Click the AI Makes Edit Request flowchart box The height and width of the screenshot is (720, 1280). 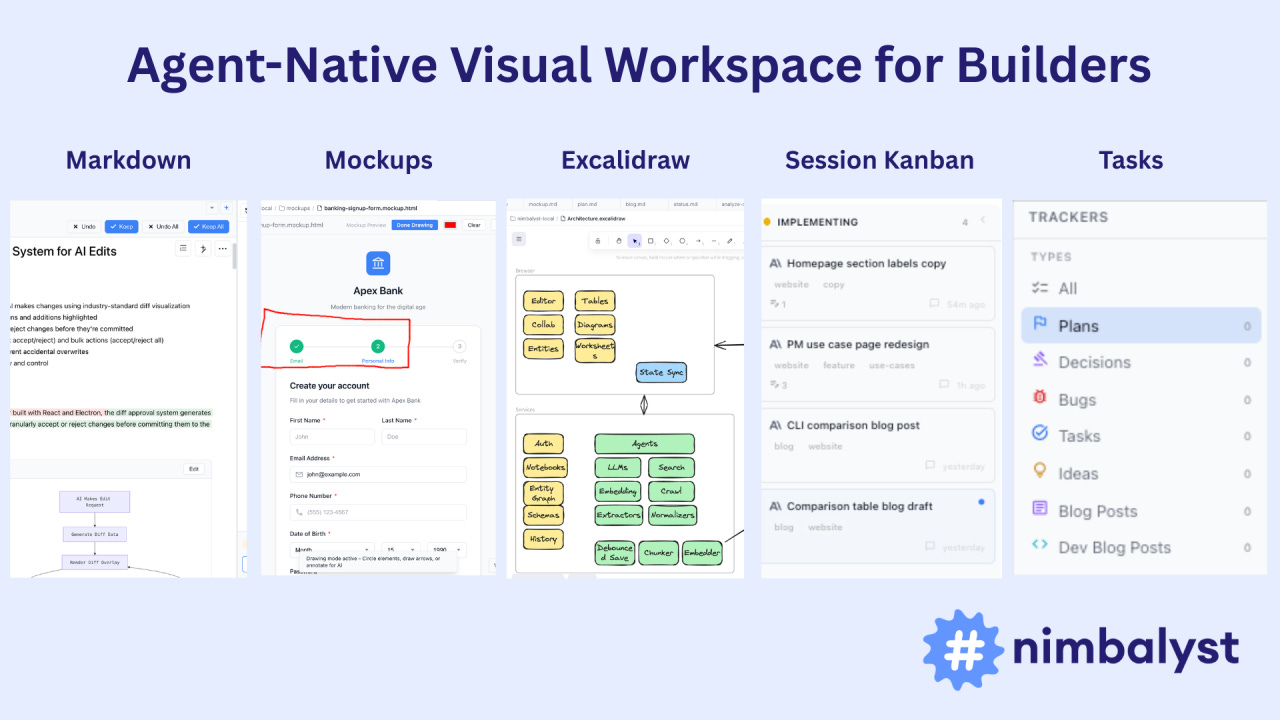click(95, 501)
